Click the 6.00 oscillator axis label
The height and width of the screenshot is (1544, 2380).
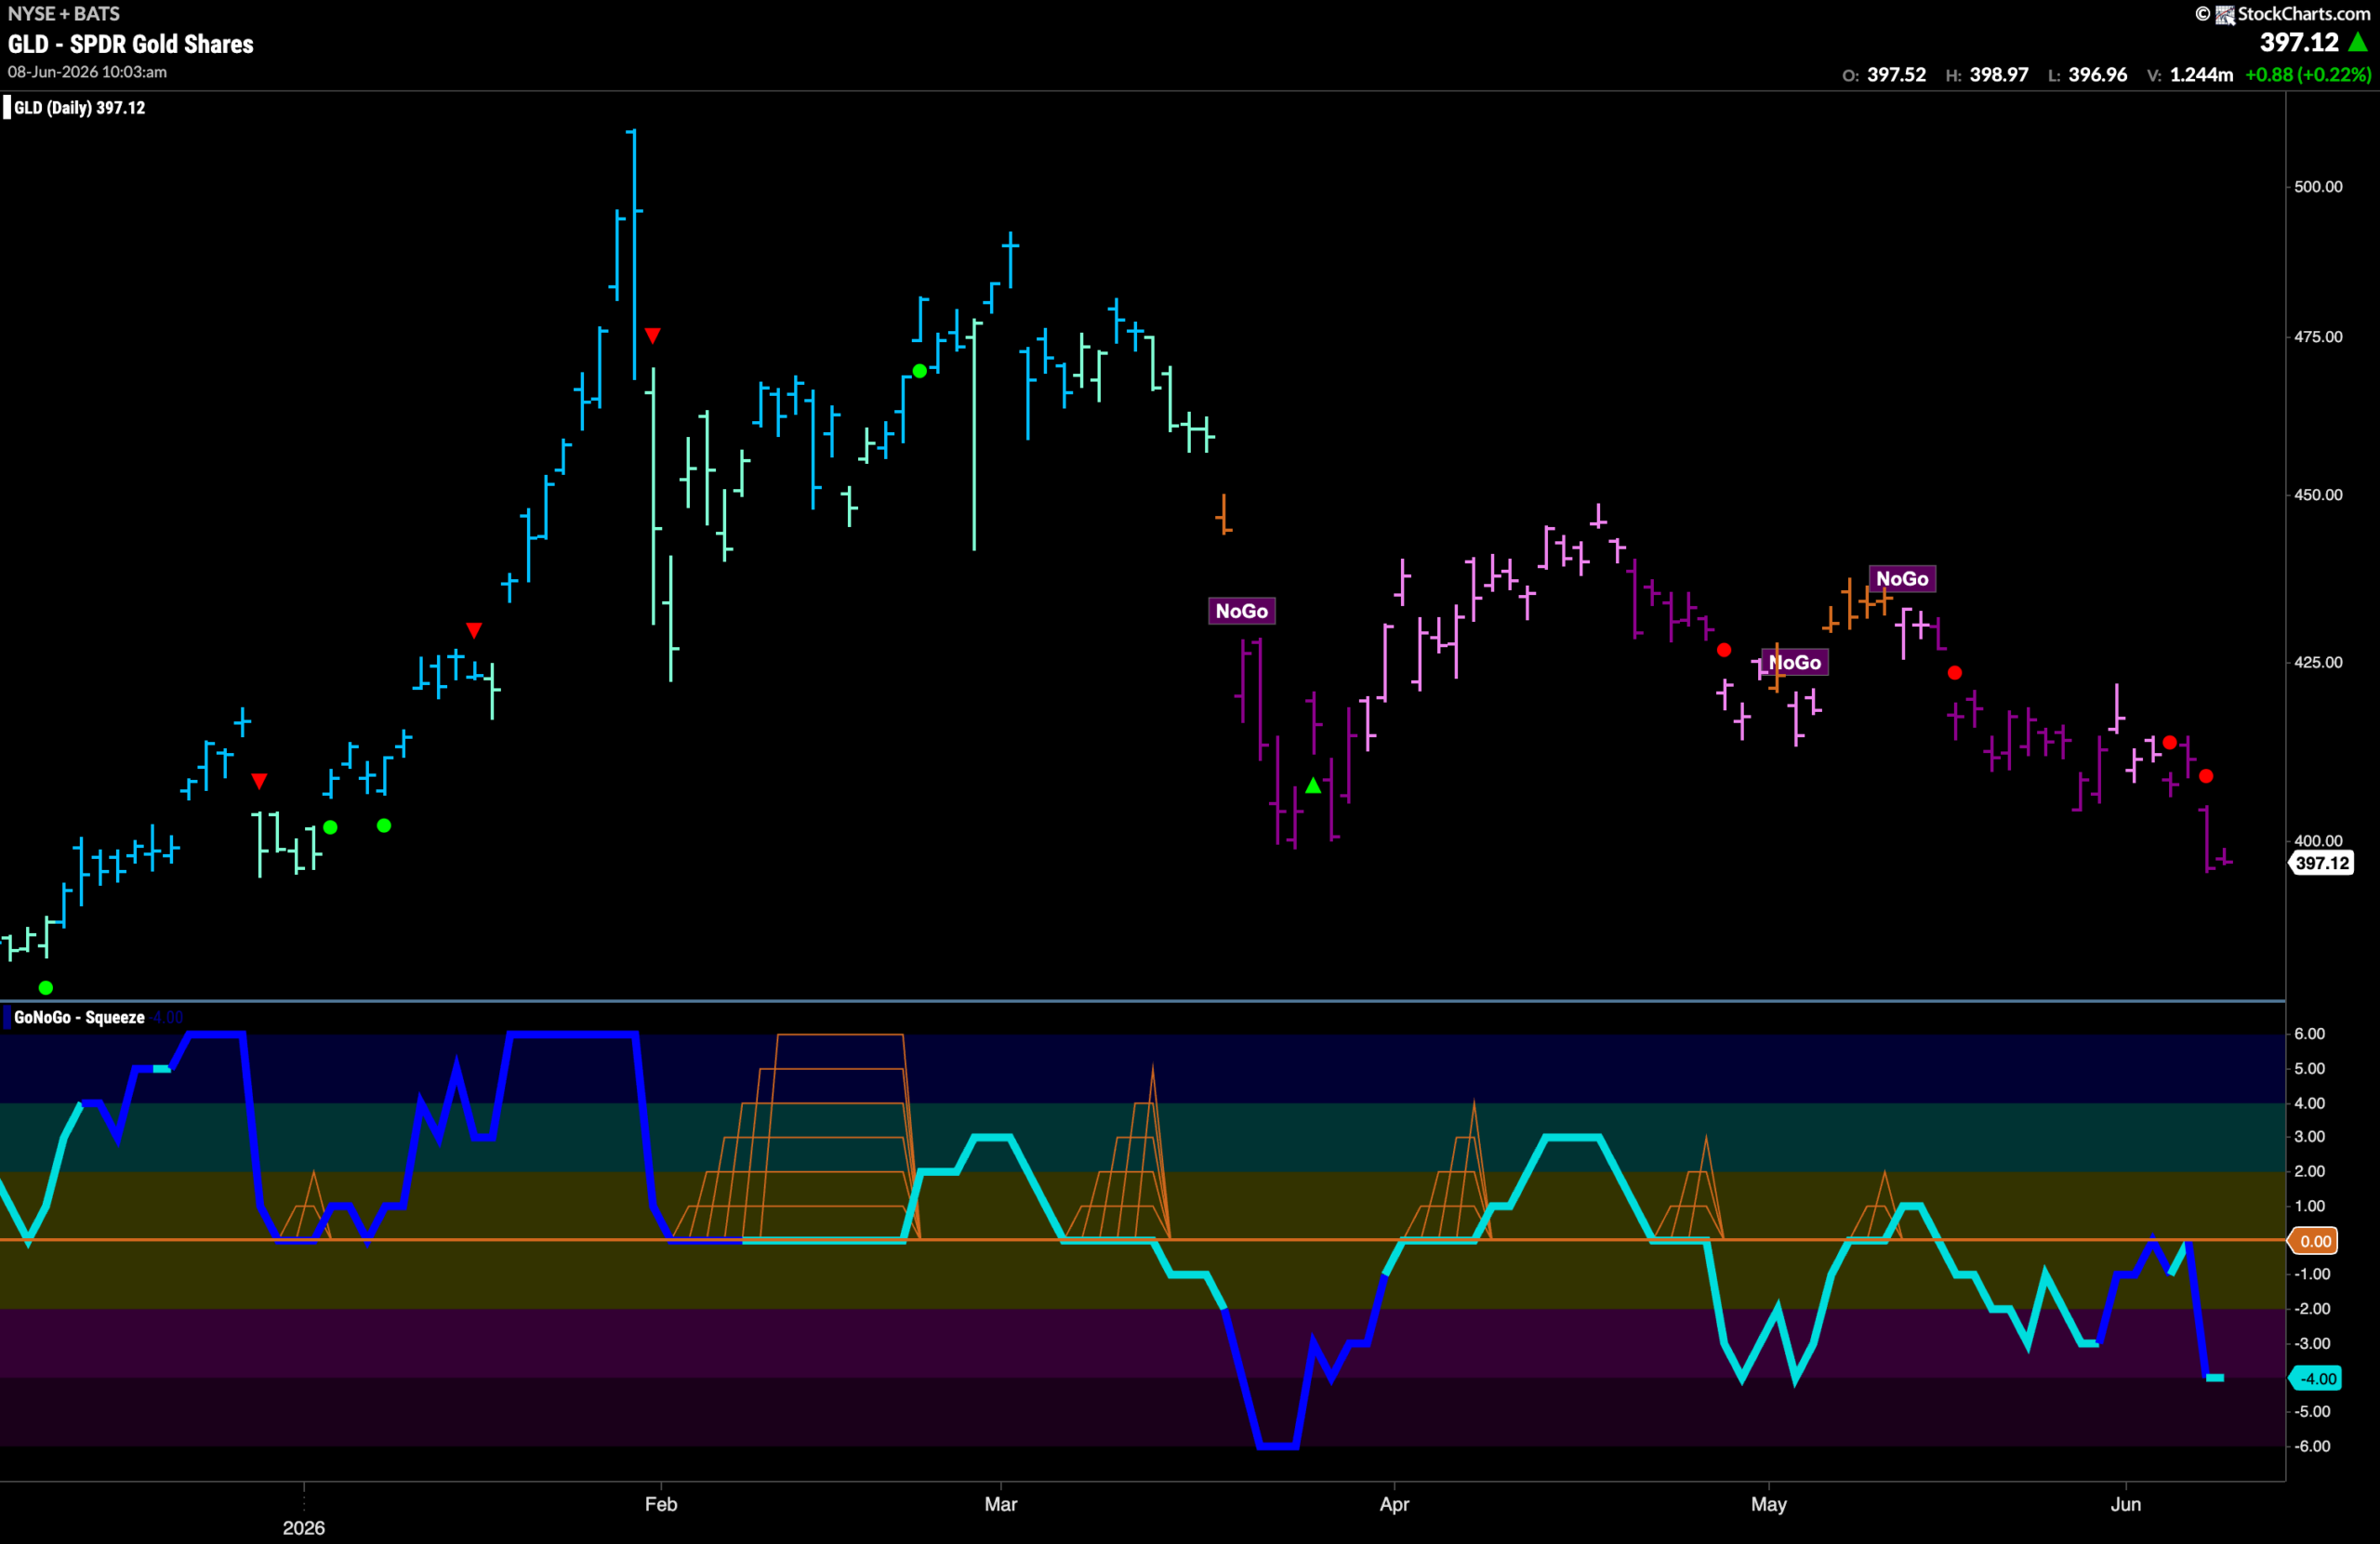(2309, 1034)
